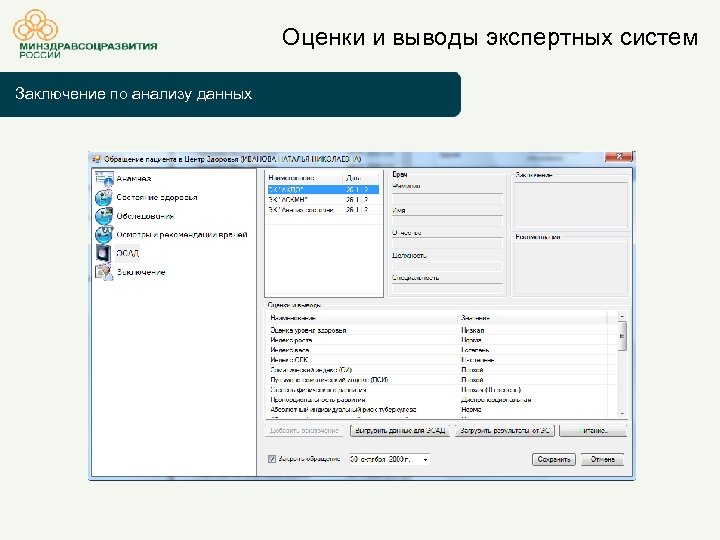Click the table scrollbar down arrow
Screen dimensions: 720x540
point(622,414)
